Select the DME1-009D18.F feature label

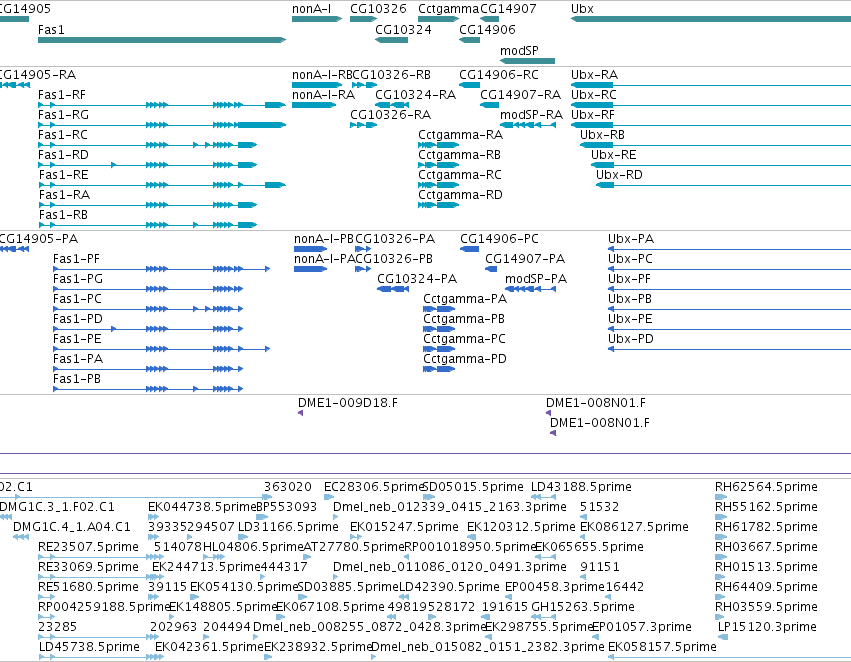(348, 403)
